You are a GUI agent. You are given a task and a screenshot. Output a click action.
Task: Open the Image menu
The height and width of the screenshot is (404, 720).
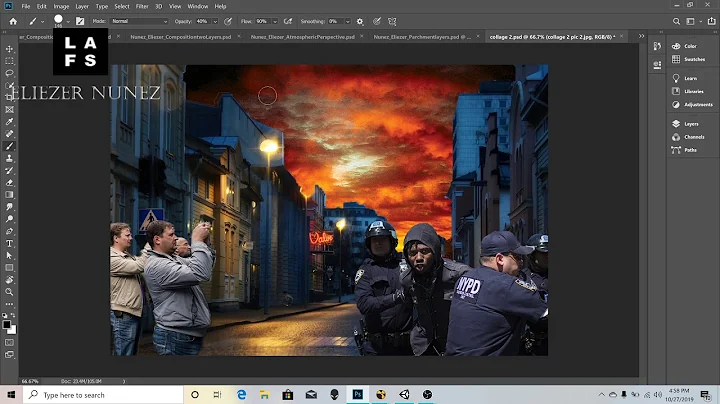(x=61, y=6)
